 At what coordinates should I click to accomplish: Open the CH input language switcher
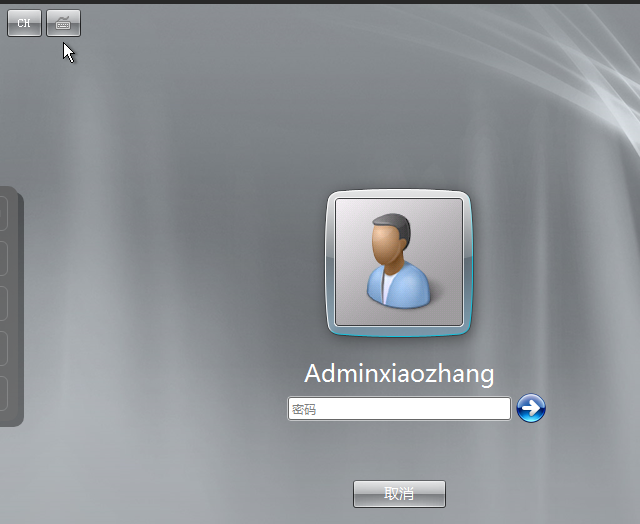pos(24,23)
